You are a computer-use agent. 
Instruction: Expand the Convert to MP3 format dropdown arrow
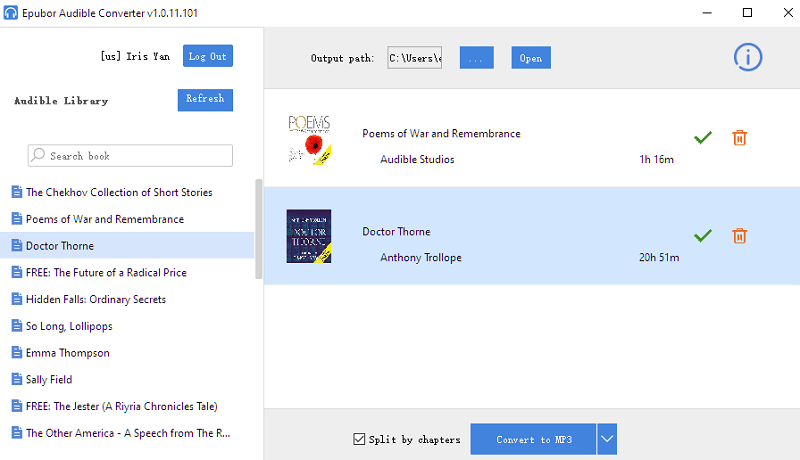[x=607, y=439]
